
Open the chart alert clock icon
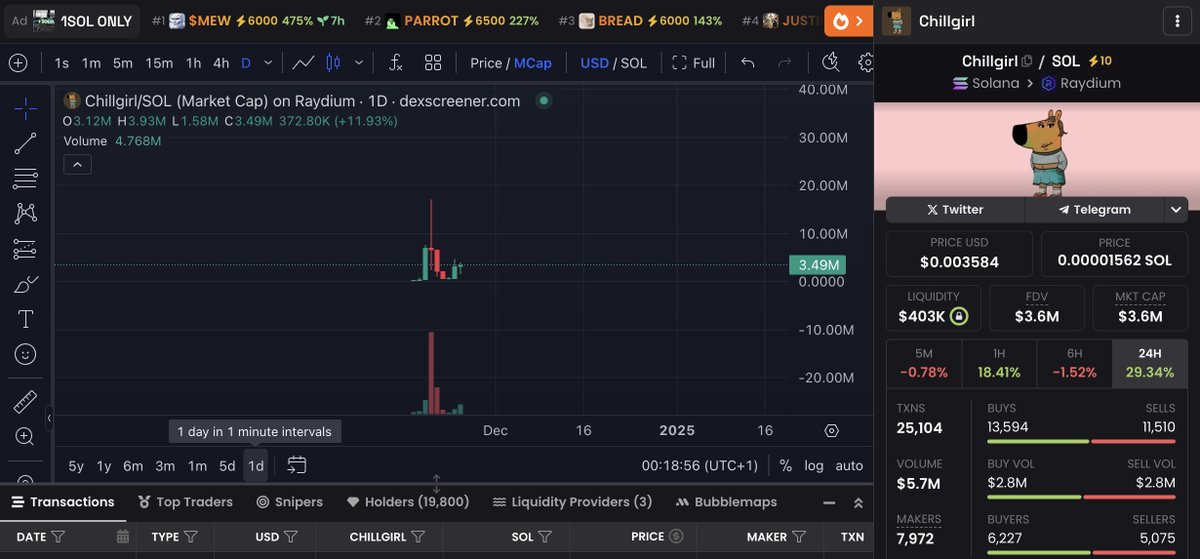(830, 63)
